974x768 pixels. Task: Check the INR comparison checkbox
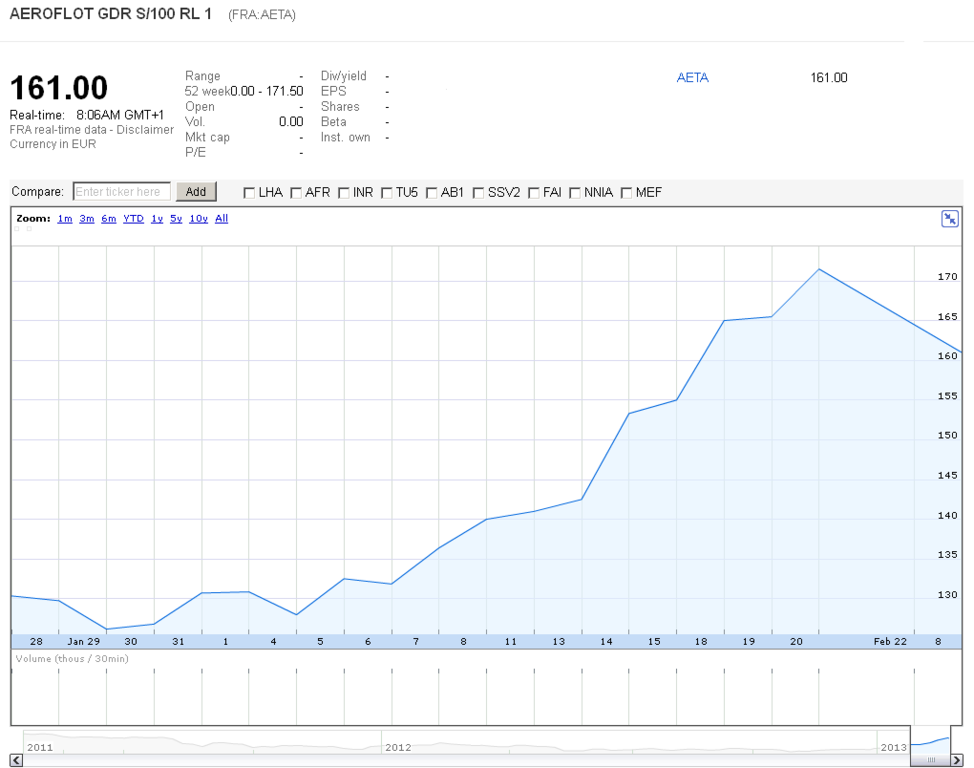pyautogui.click(x=344, y=193)
